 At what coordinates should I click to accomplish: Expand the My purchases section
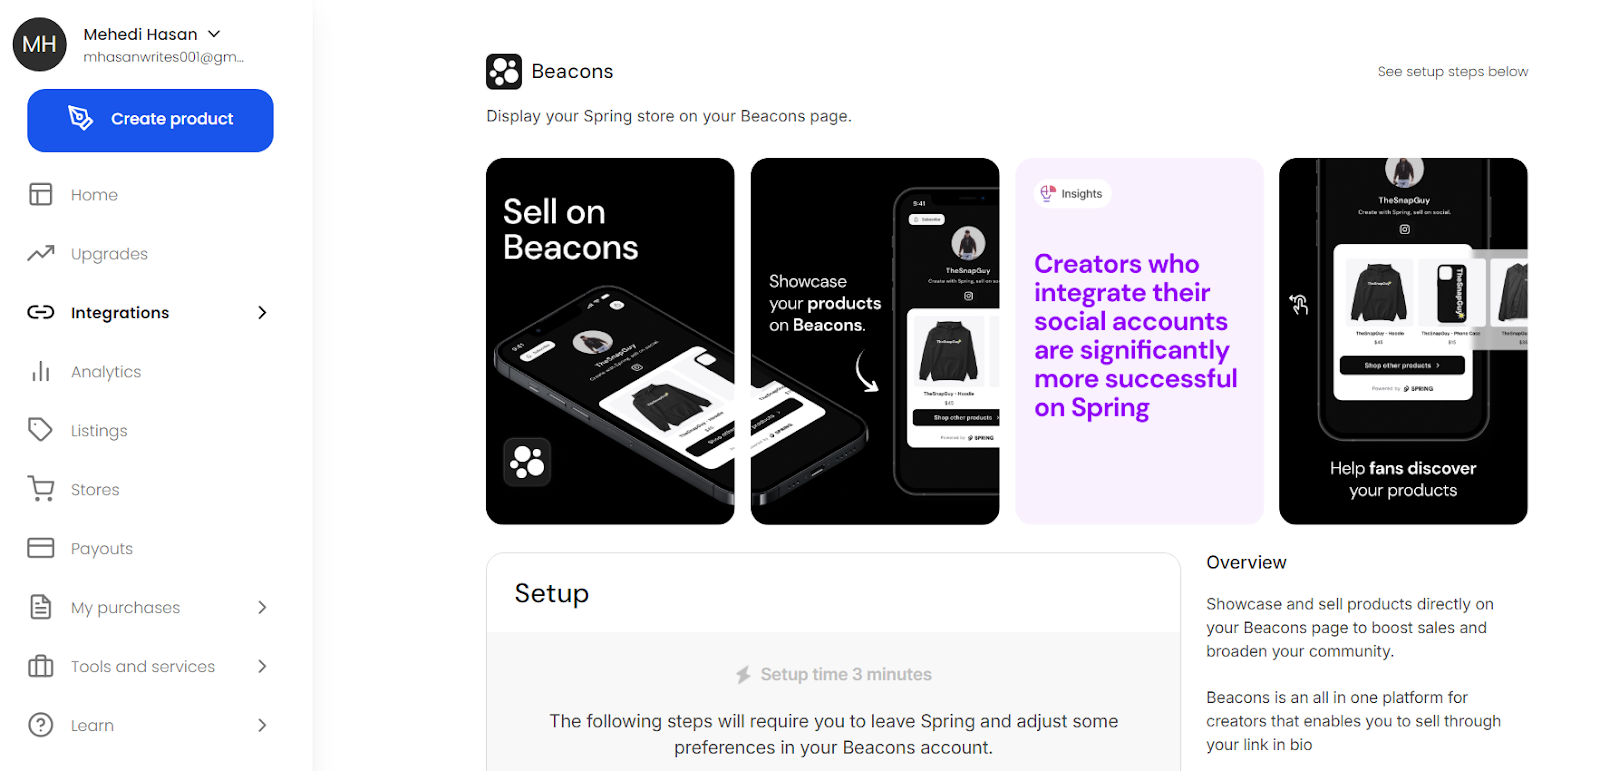[x=261, y=607]
